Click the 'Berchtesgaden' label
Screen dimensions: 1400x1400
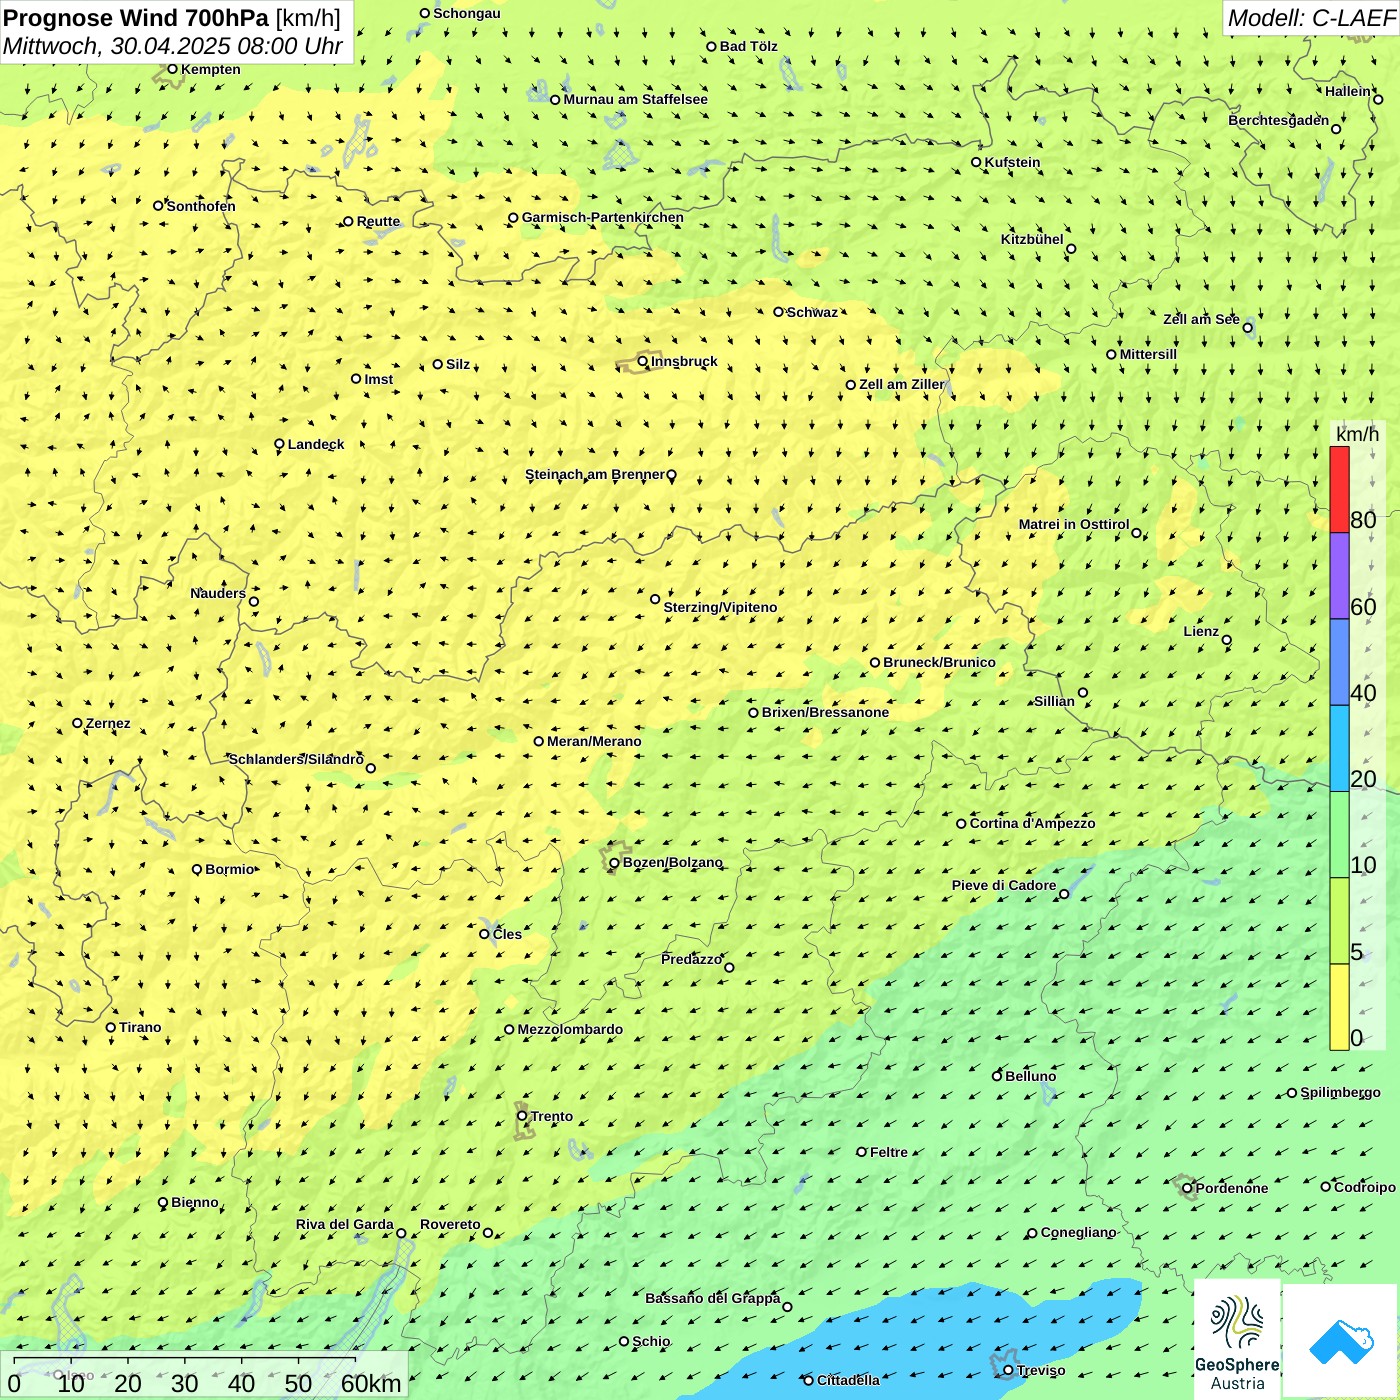click(x=1279, y=120)
